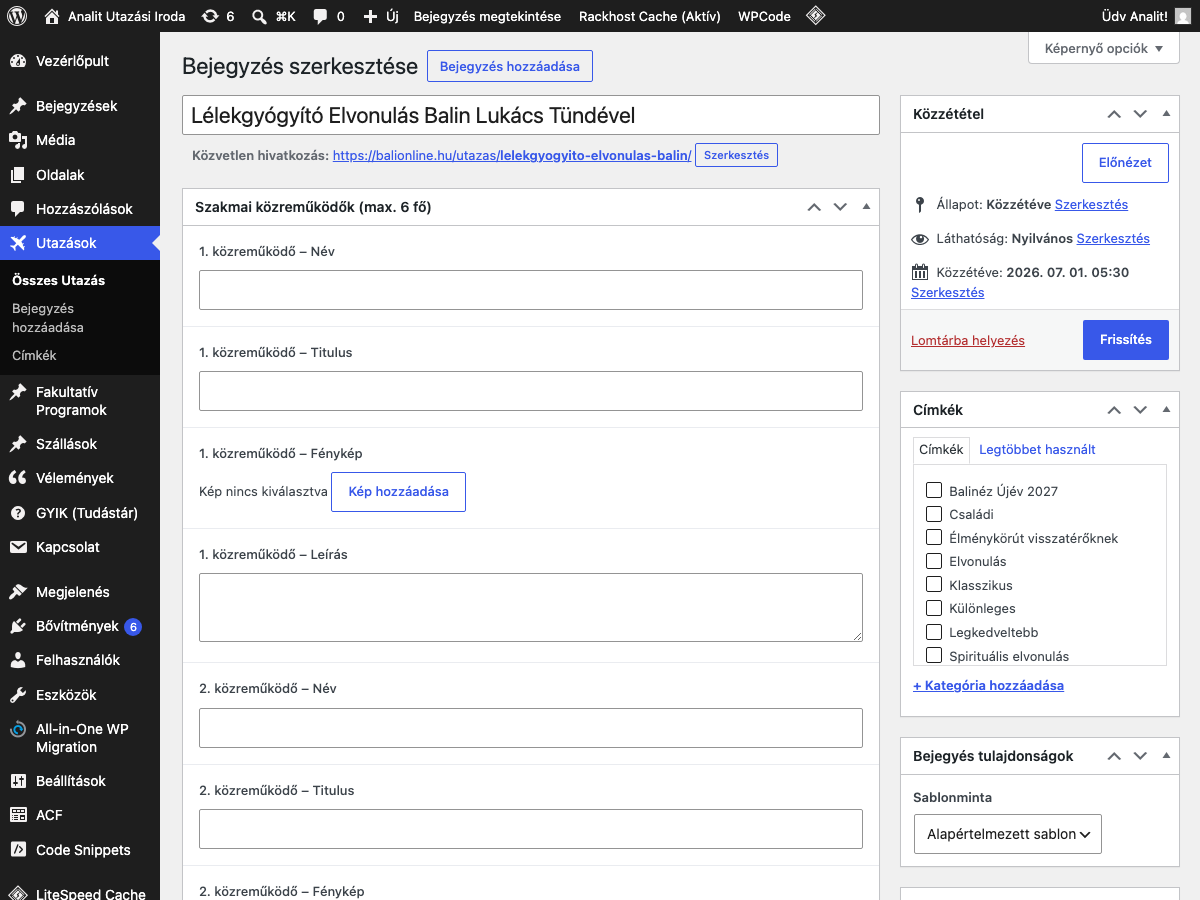Switch to Legtöbbet használt tab

click(1037, 450)
